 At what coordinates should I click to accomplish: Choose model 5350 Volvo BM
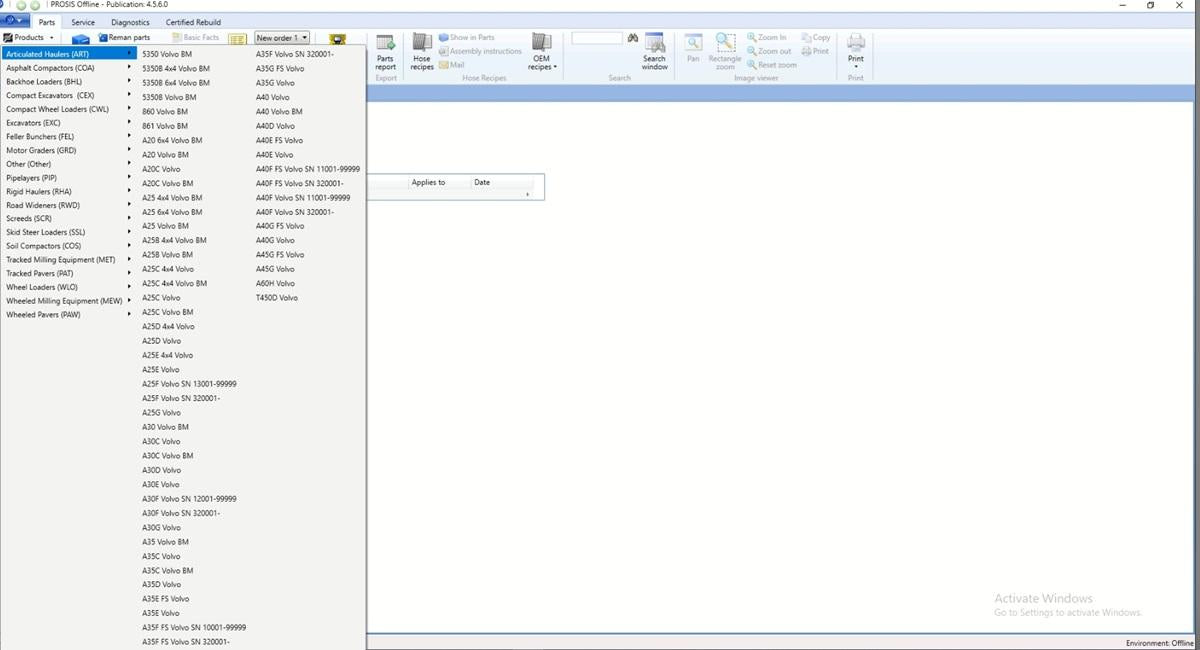[167, 54]
